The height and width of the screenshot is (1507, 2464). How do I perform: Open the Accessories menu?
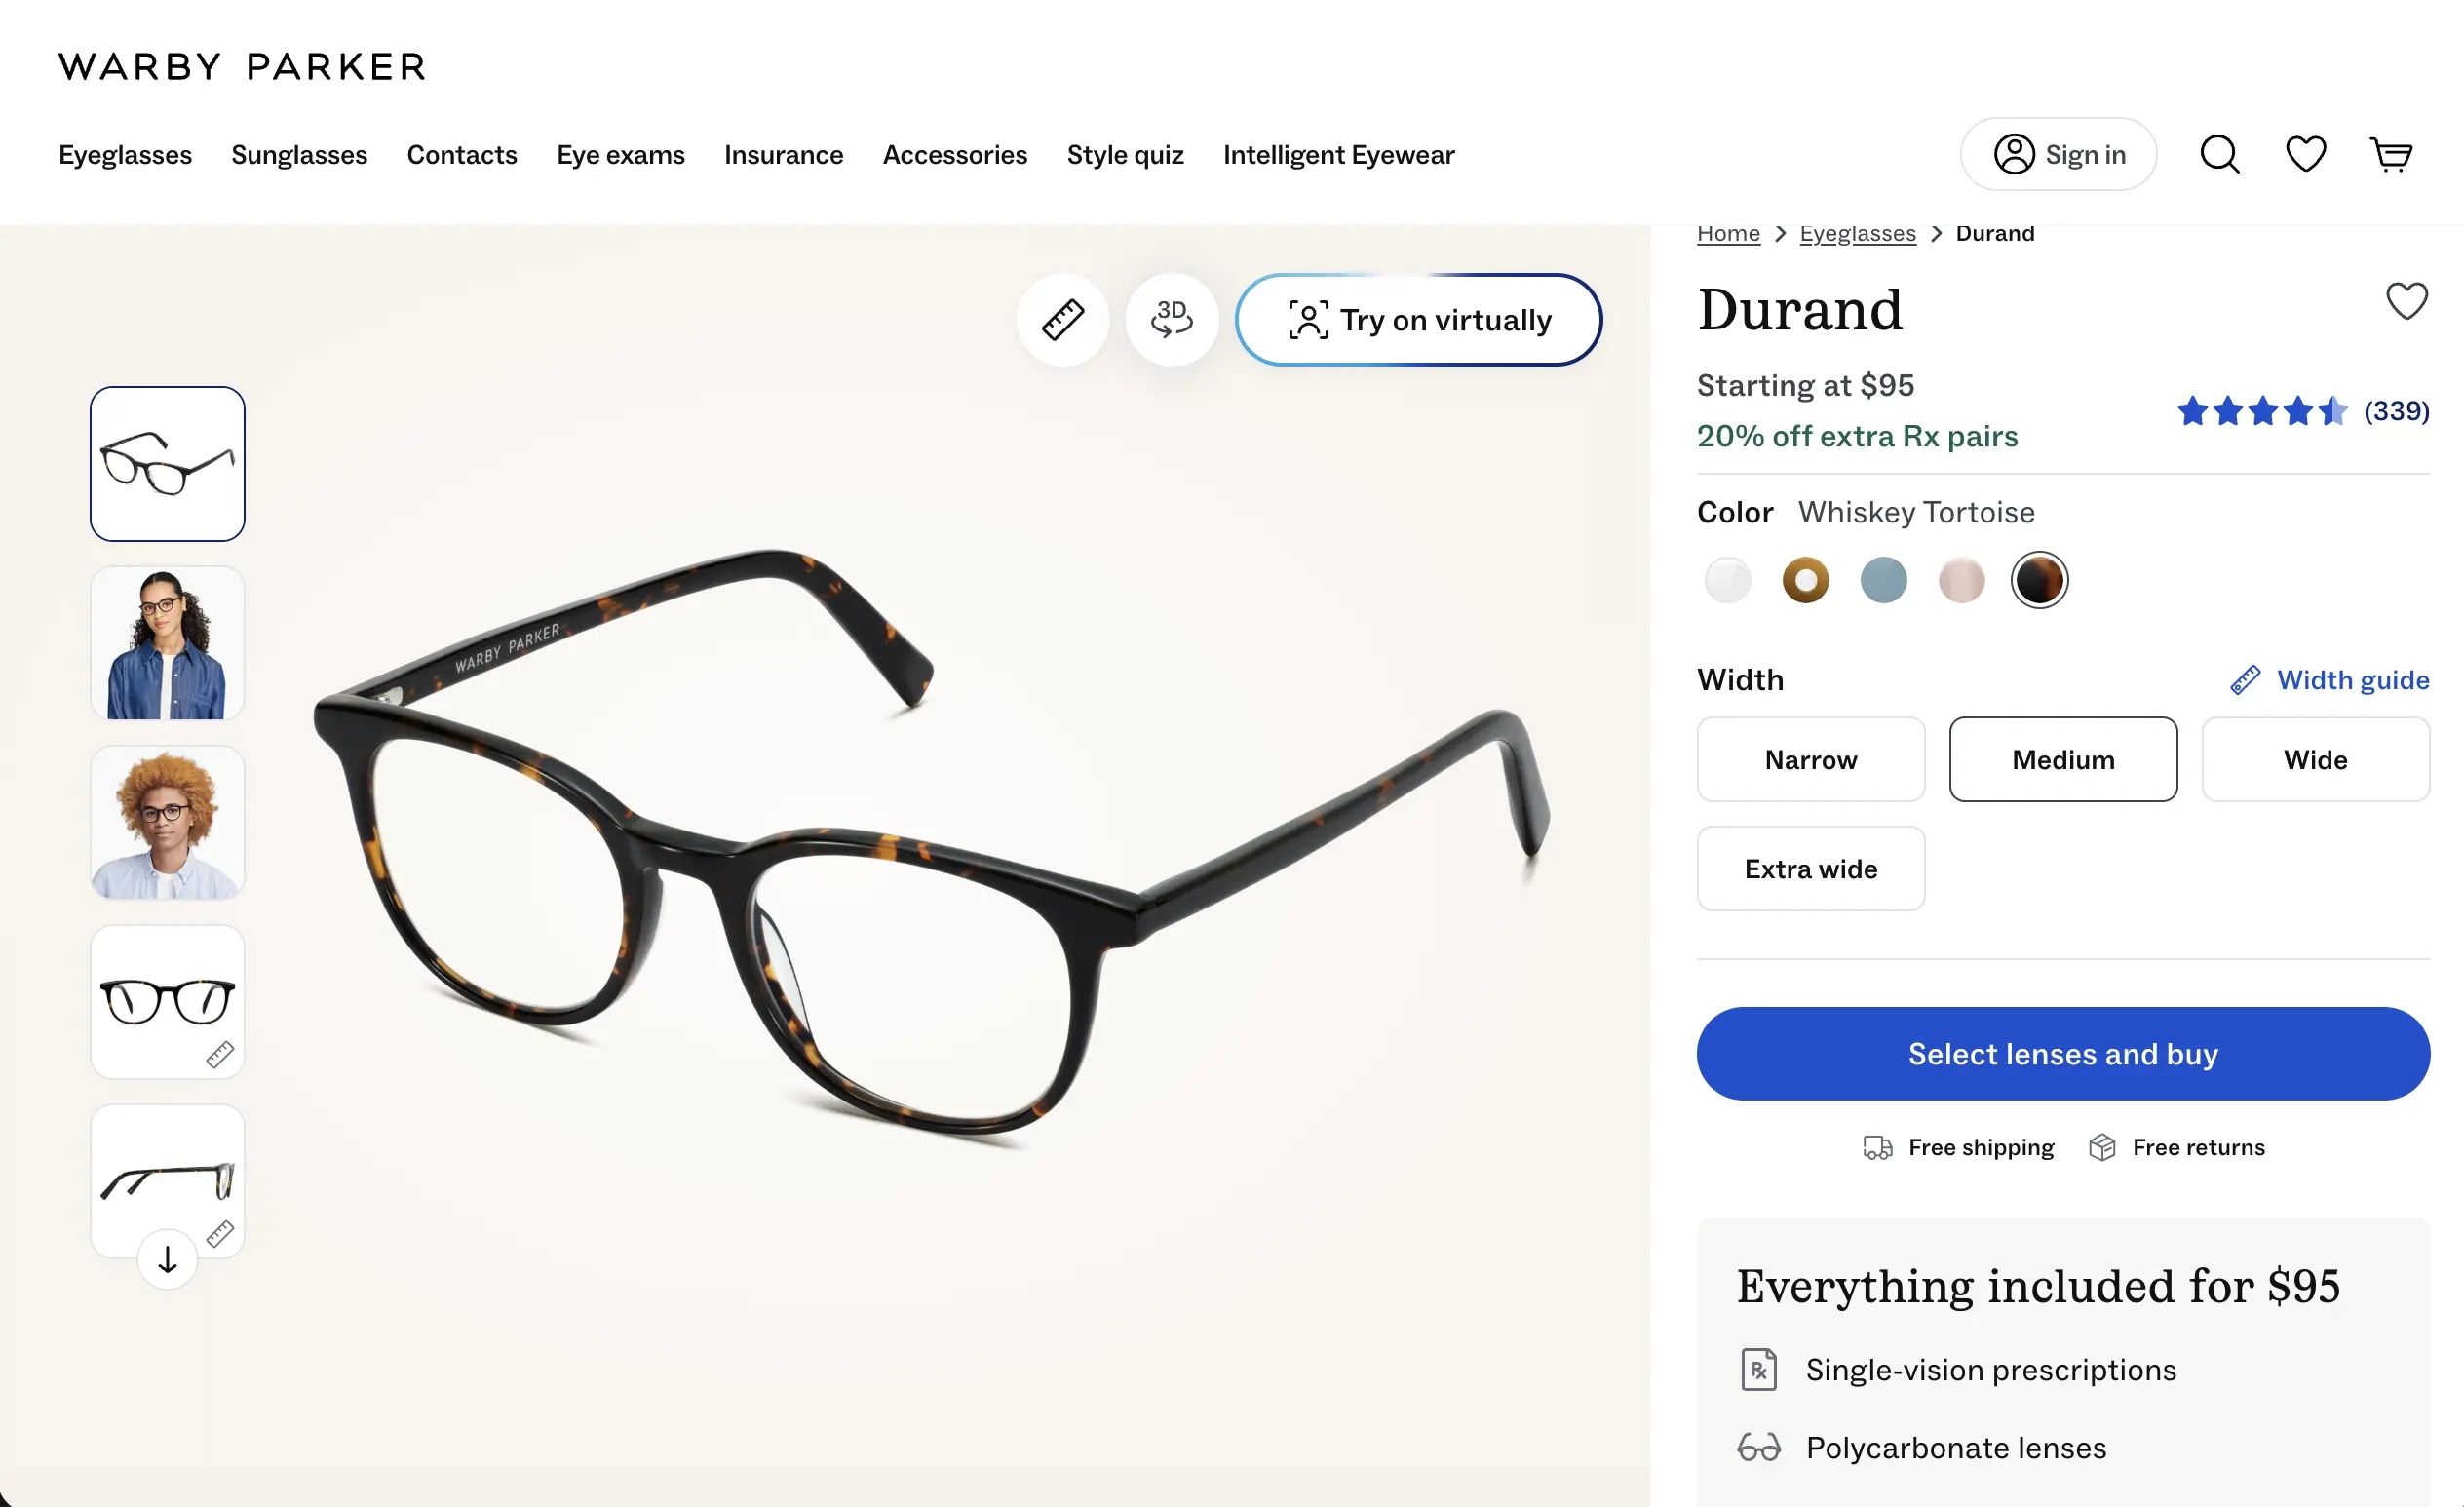tap(954, 155)
